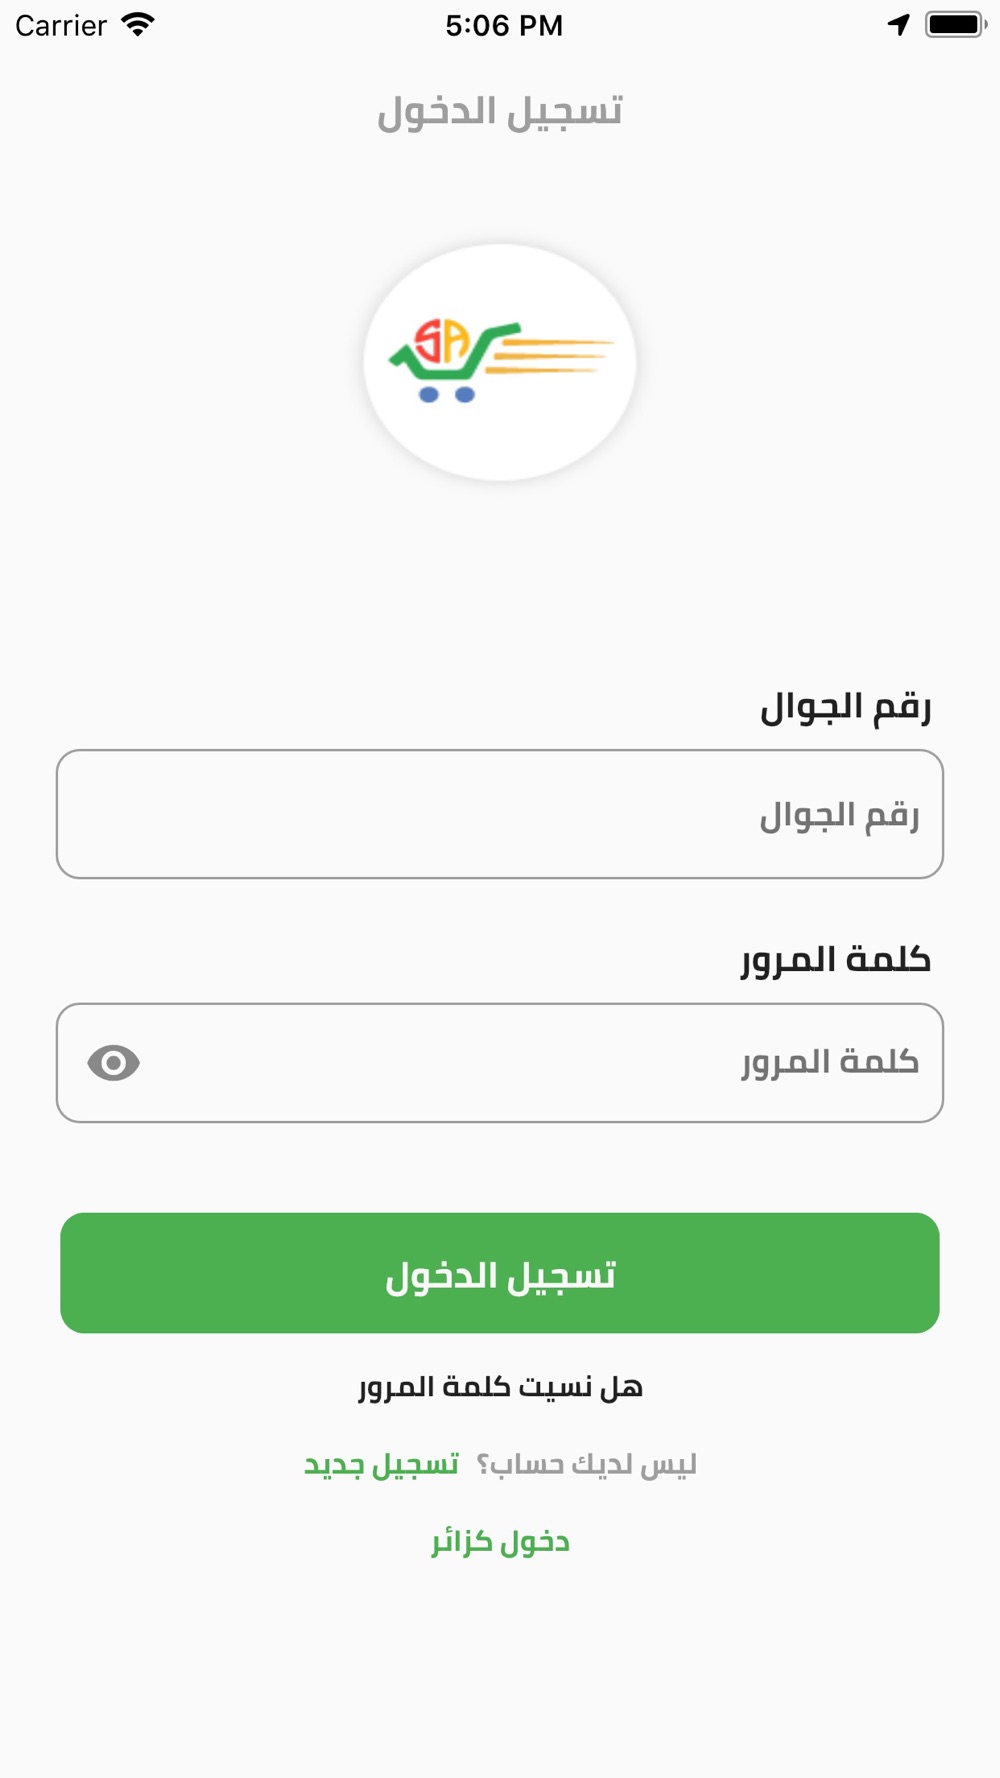Viewport: 1000px width, 1778px height.
Task: Focus the رقم الجوال mobile number field
Action: pos(500,814)
